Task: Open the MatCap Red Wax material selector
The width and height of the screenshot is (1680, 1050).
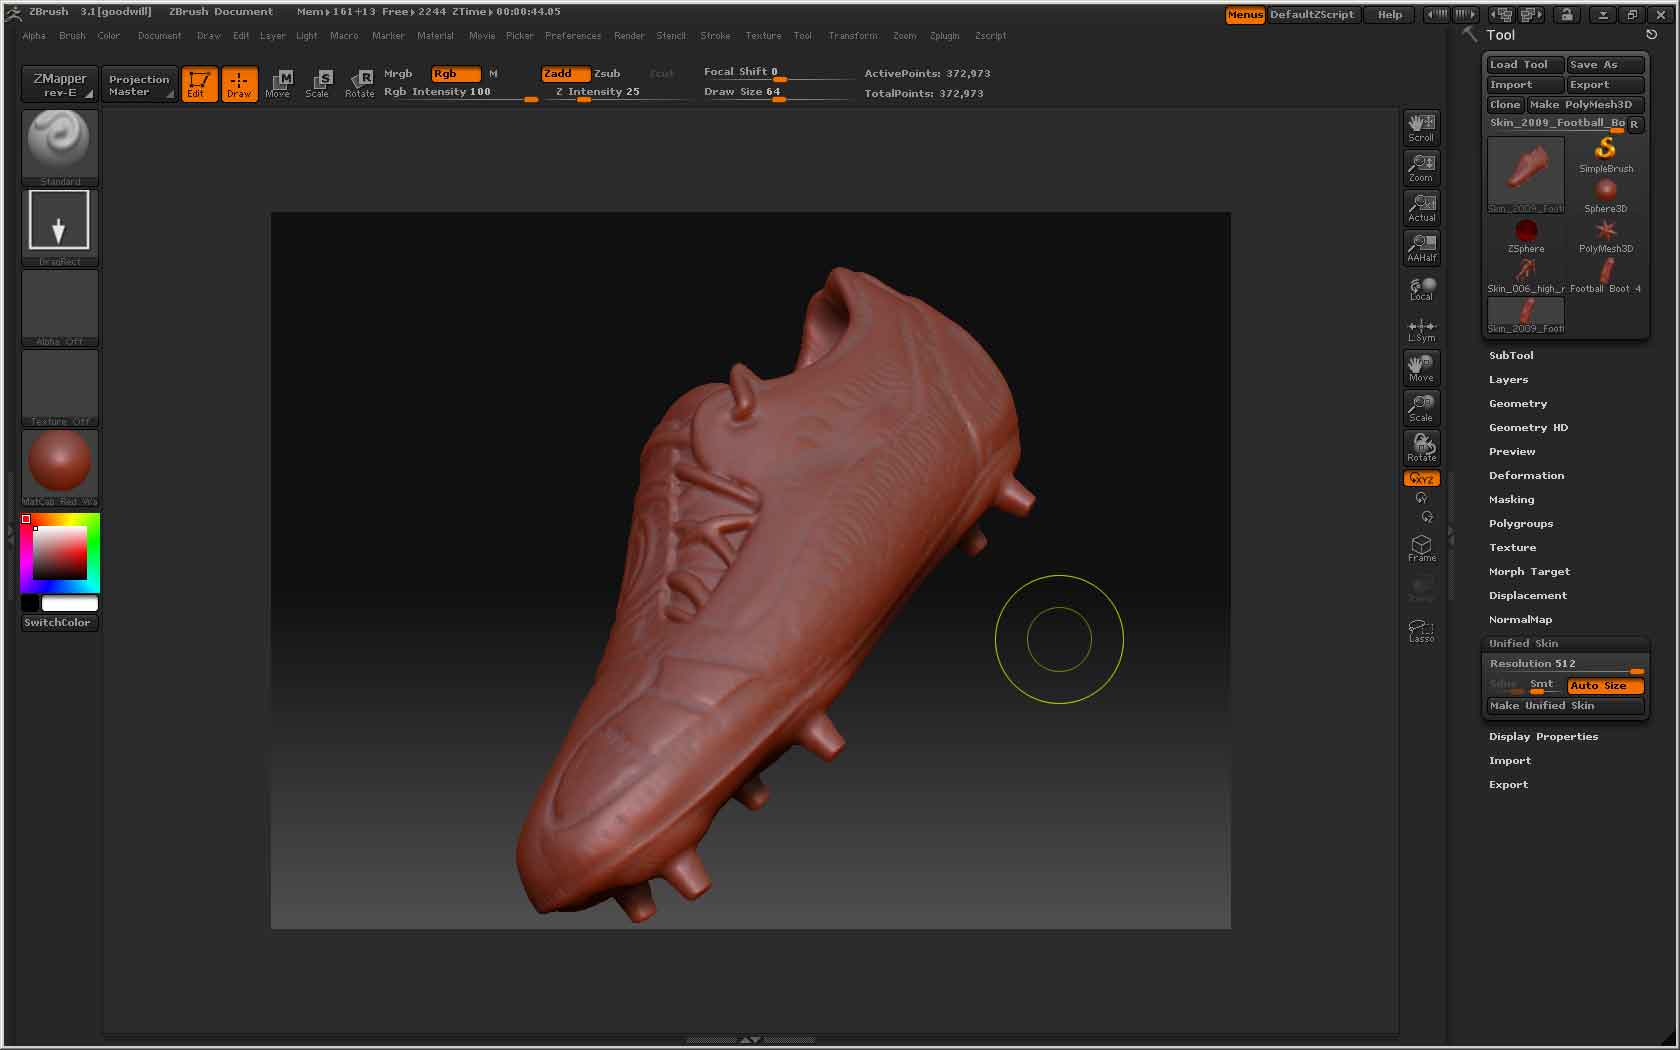Action: (60, 467)
